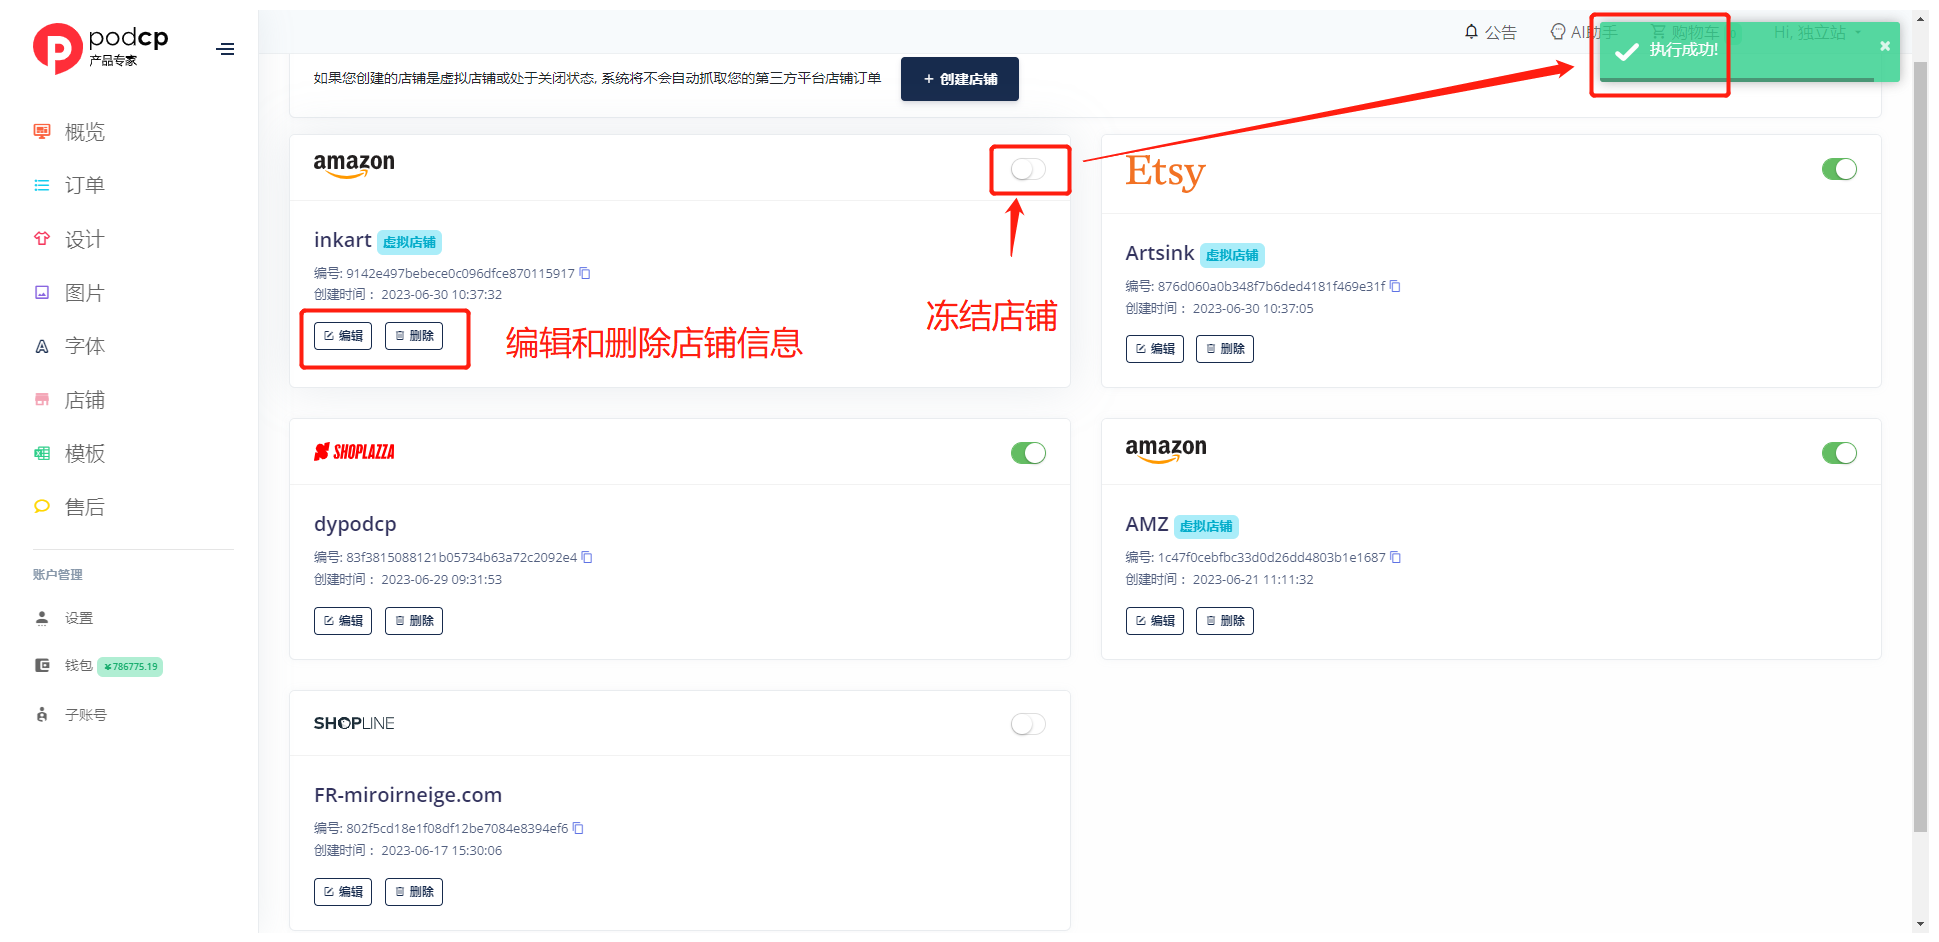
Task: Select 店铺 stores in sidebar
Action: coord(70,400)
